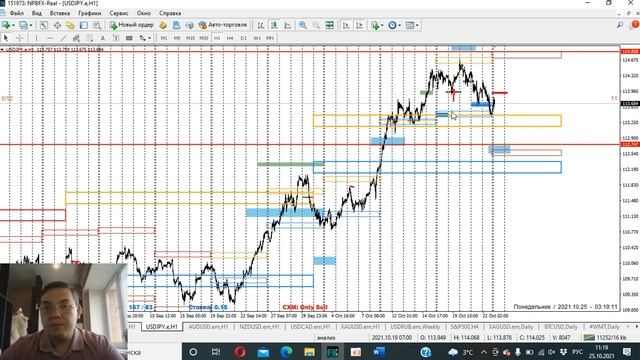Toggle chart shift from right edge
This screenshot has height=360, width=640.
(x=360, y=25)
